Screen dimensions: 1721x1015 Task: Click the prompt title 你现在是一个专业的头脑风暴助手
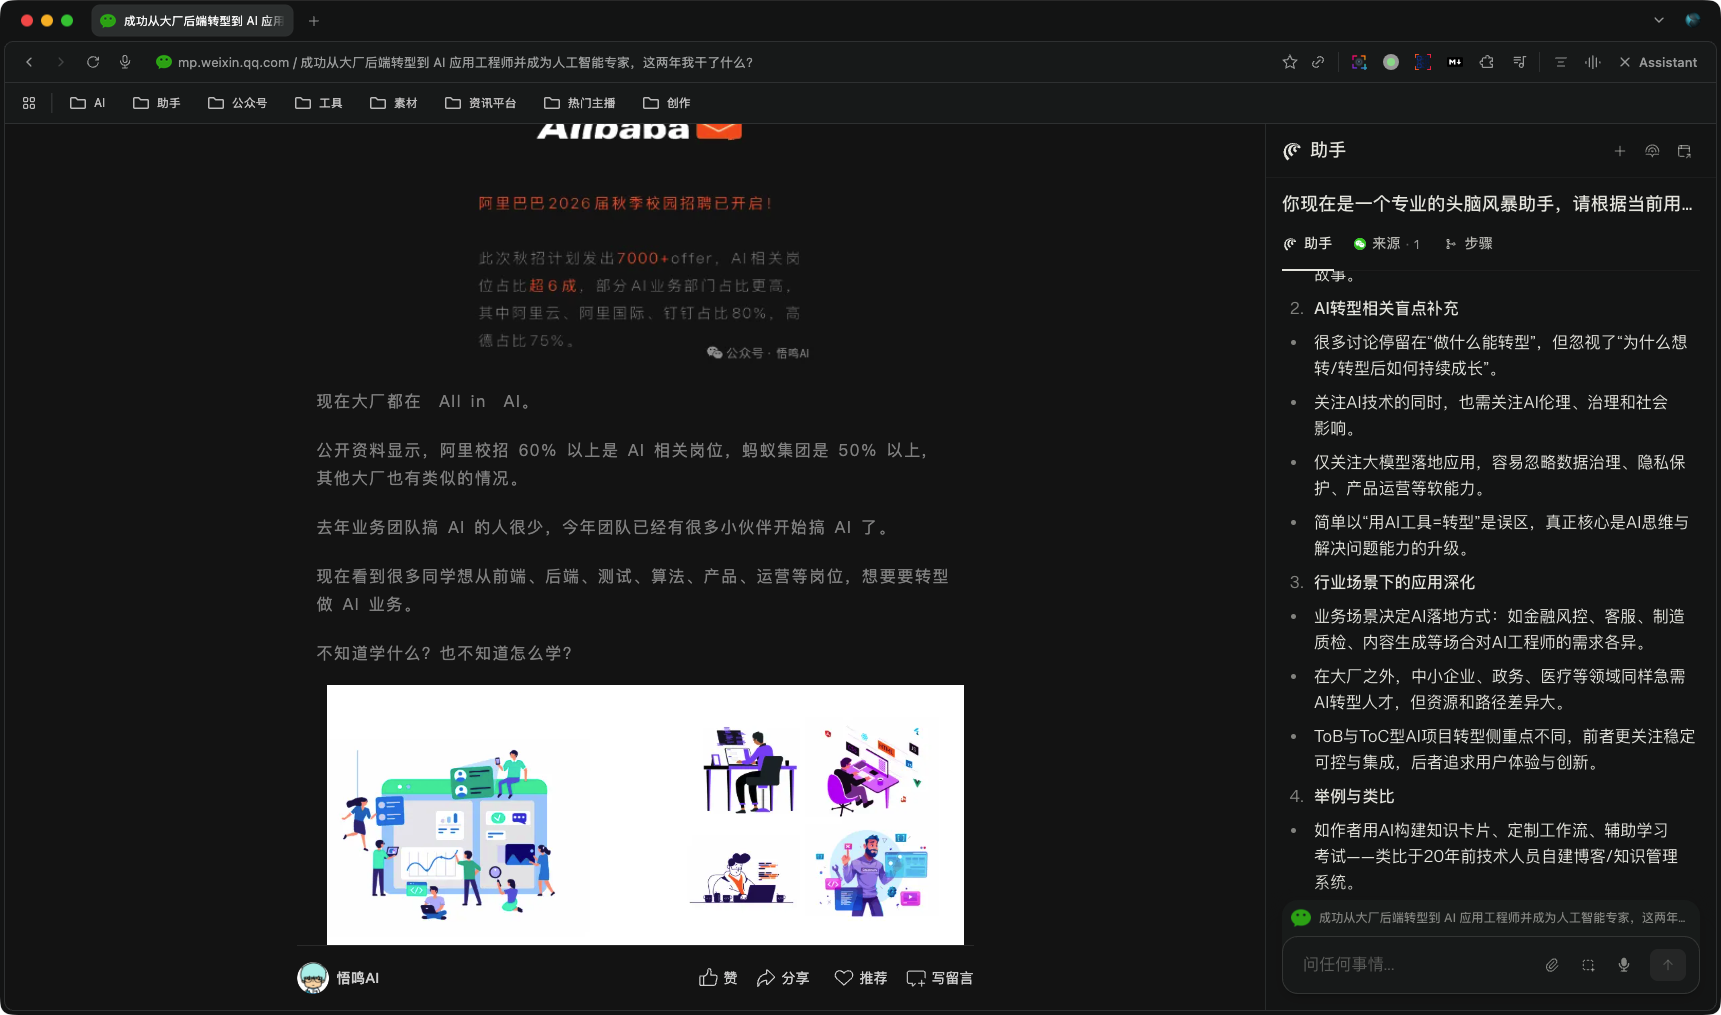point(1487,204)
